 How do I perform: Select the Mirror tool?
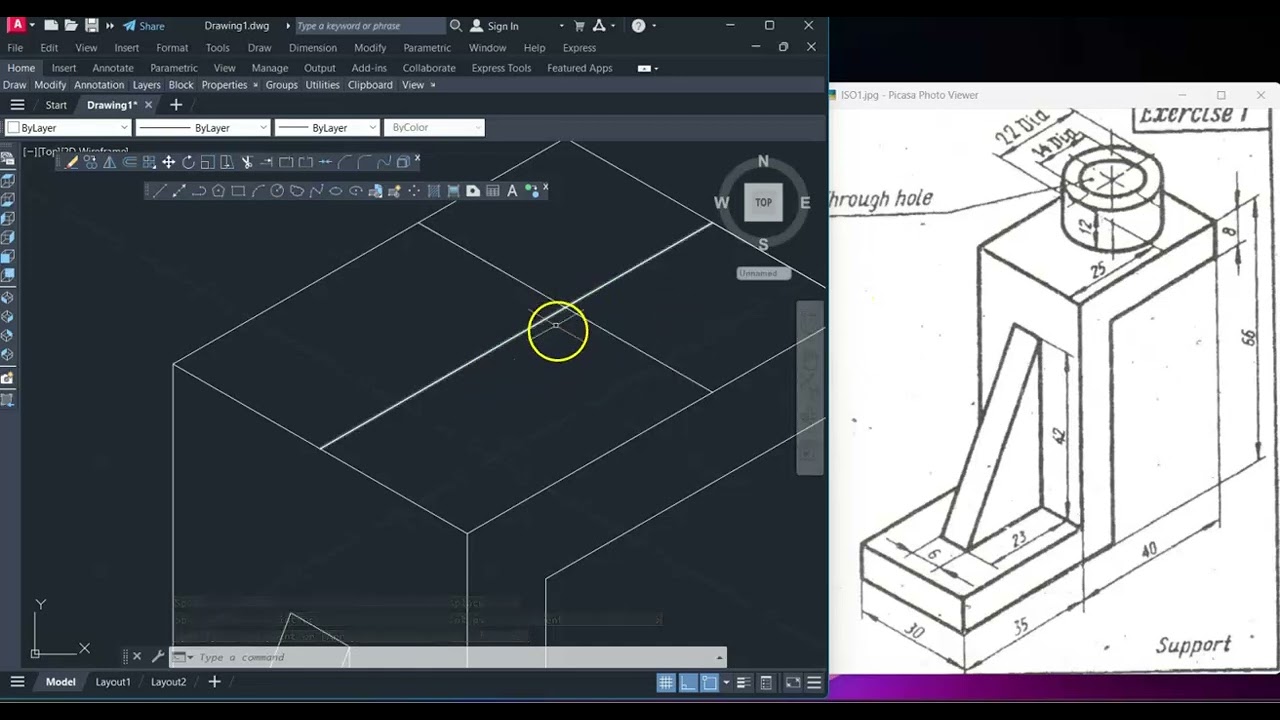point(110,162)
